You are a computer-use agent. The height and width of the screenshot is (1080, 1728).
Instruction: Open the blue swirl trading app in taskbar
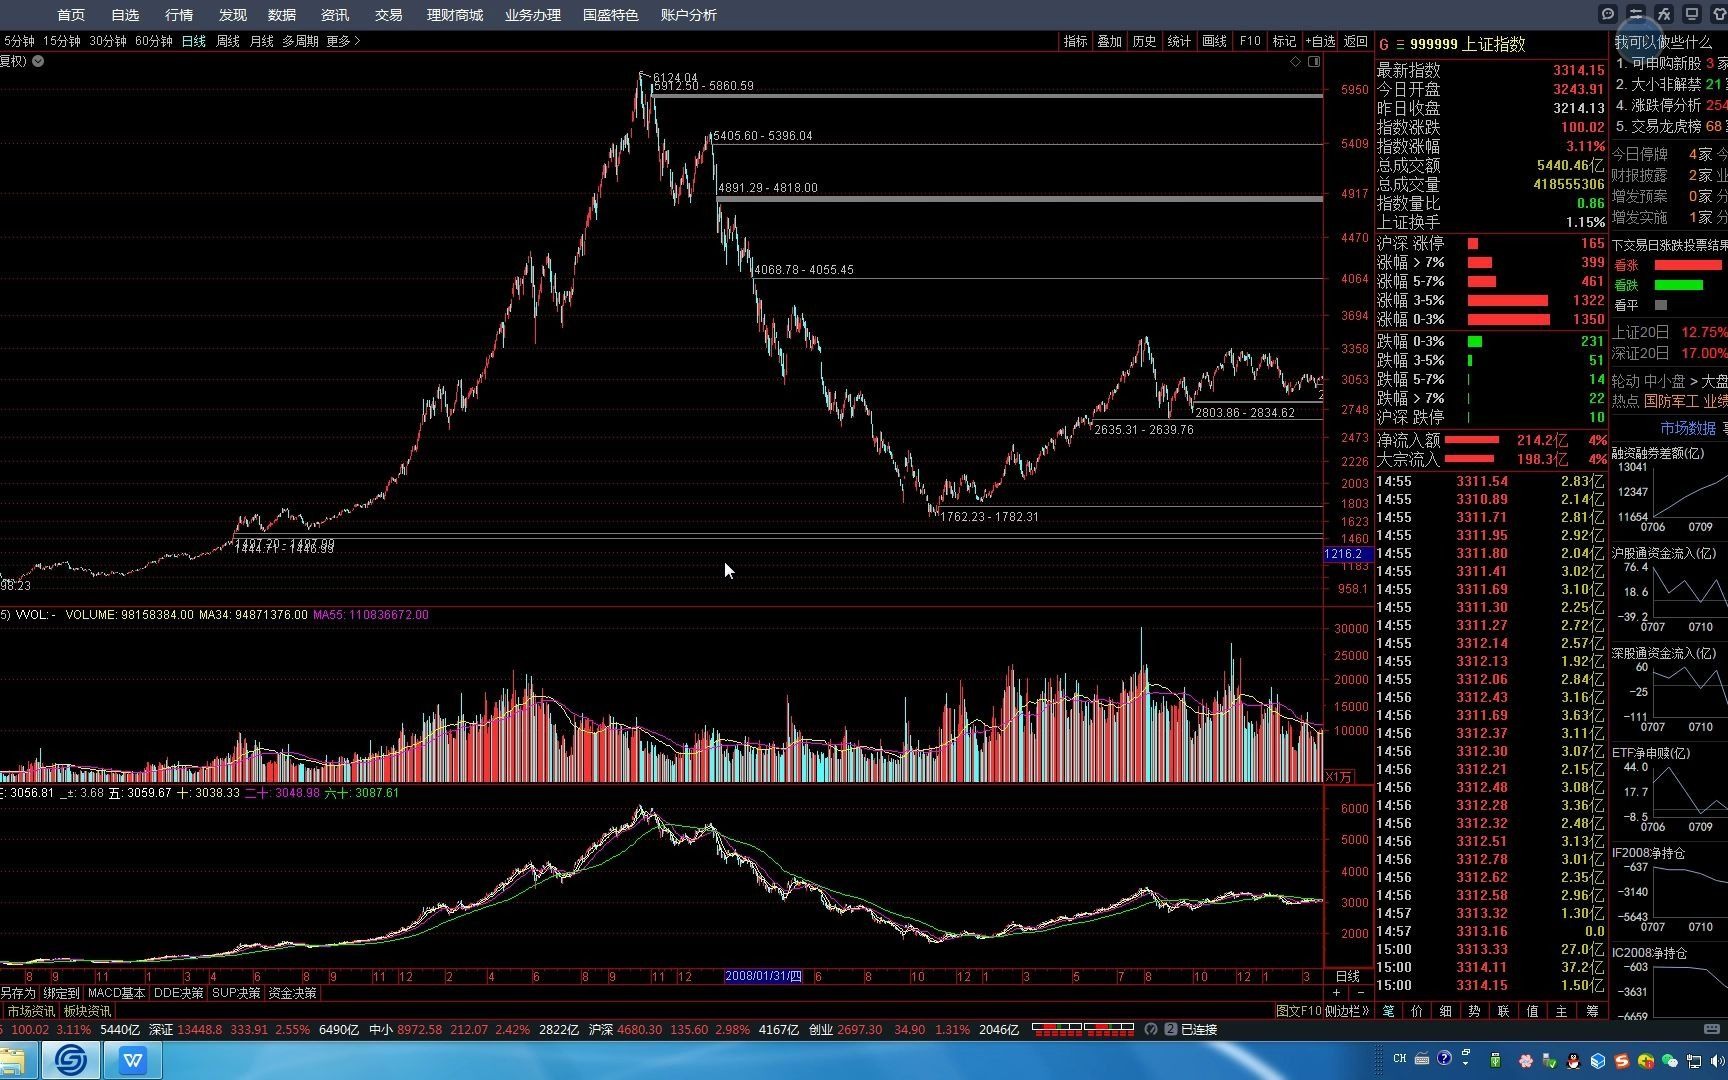click(x=71, y=1060)
